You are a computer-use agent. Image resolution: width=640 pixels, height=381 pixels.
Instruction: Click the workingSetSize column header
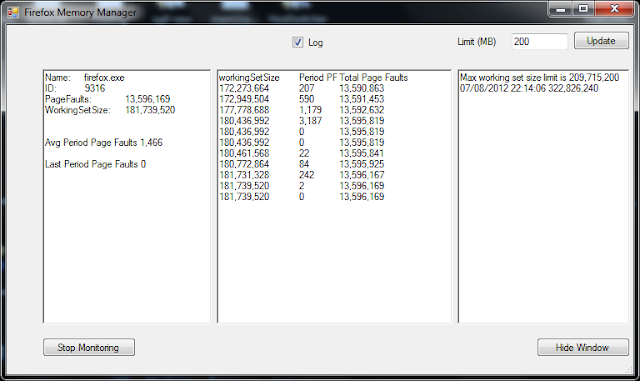(249, 78)
